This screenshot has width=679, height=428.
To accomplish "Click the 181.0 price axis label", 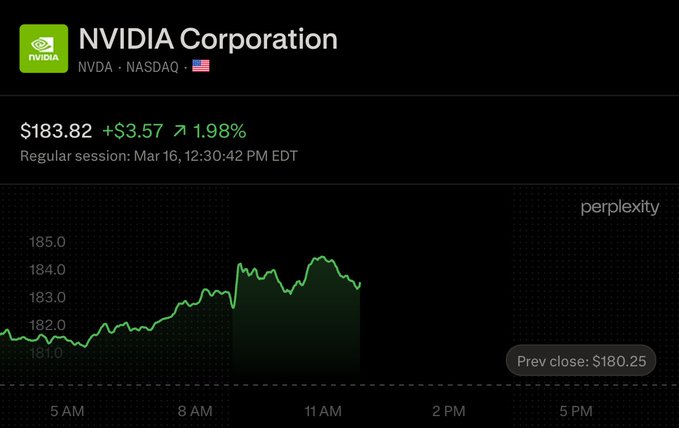I will point(48,352).
